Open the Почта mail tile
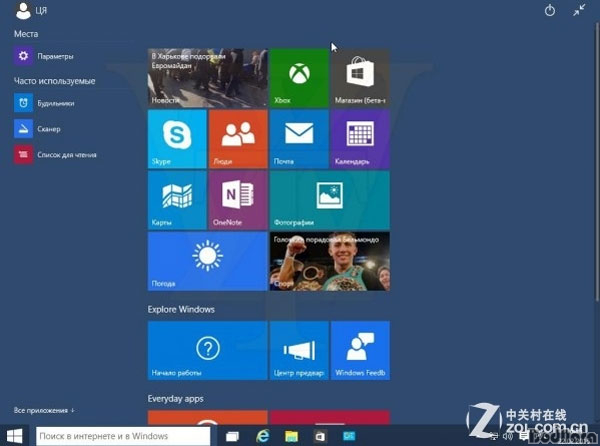 [x=299, y=139]
